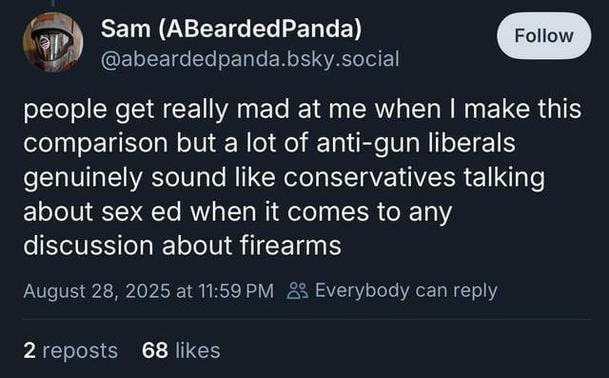Screen dimensions: 609x378
Task: Click the word "firearms" in the post
Action: pyautogui.click(x=291, y=246)
